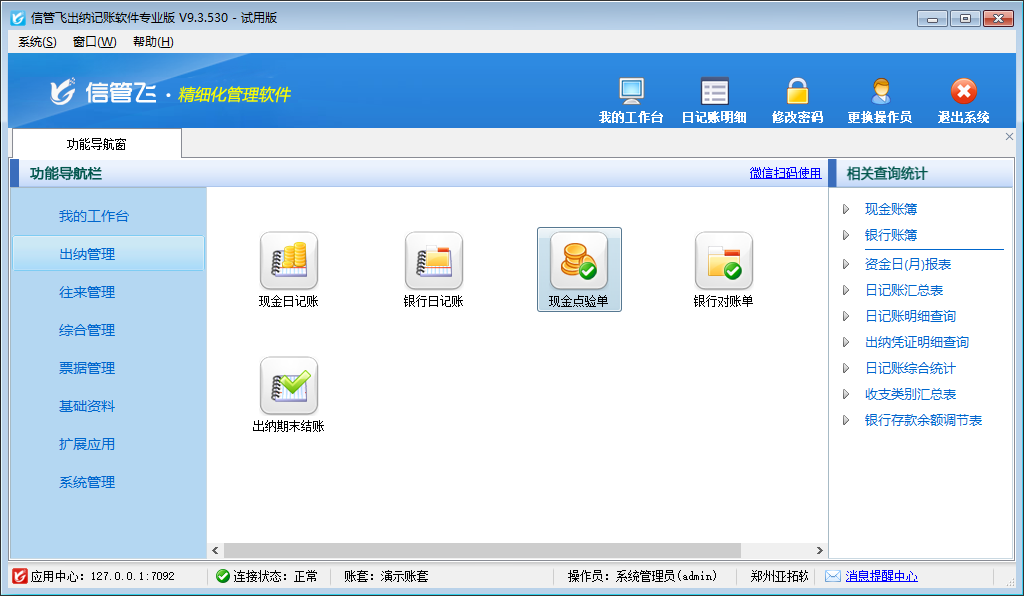Click the horizontal scrollbar right arrow
This screenshot has height=596, width=1024.
pos(820,550)
